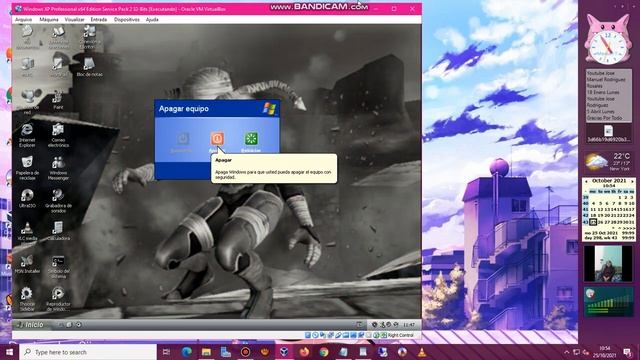Open the Archivo menu in VirtualBox

23,19
